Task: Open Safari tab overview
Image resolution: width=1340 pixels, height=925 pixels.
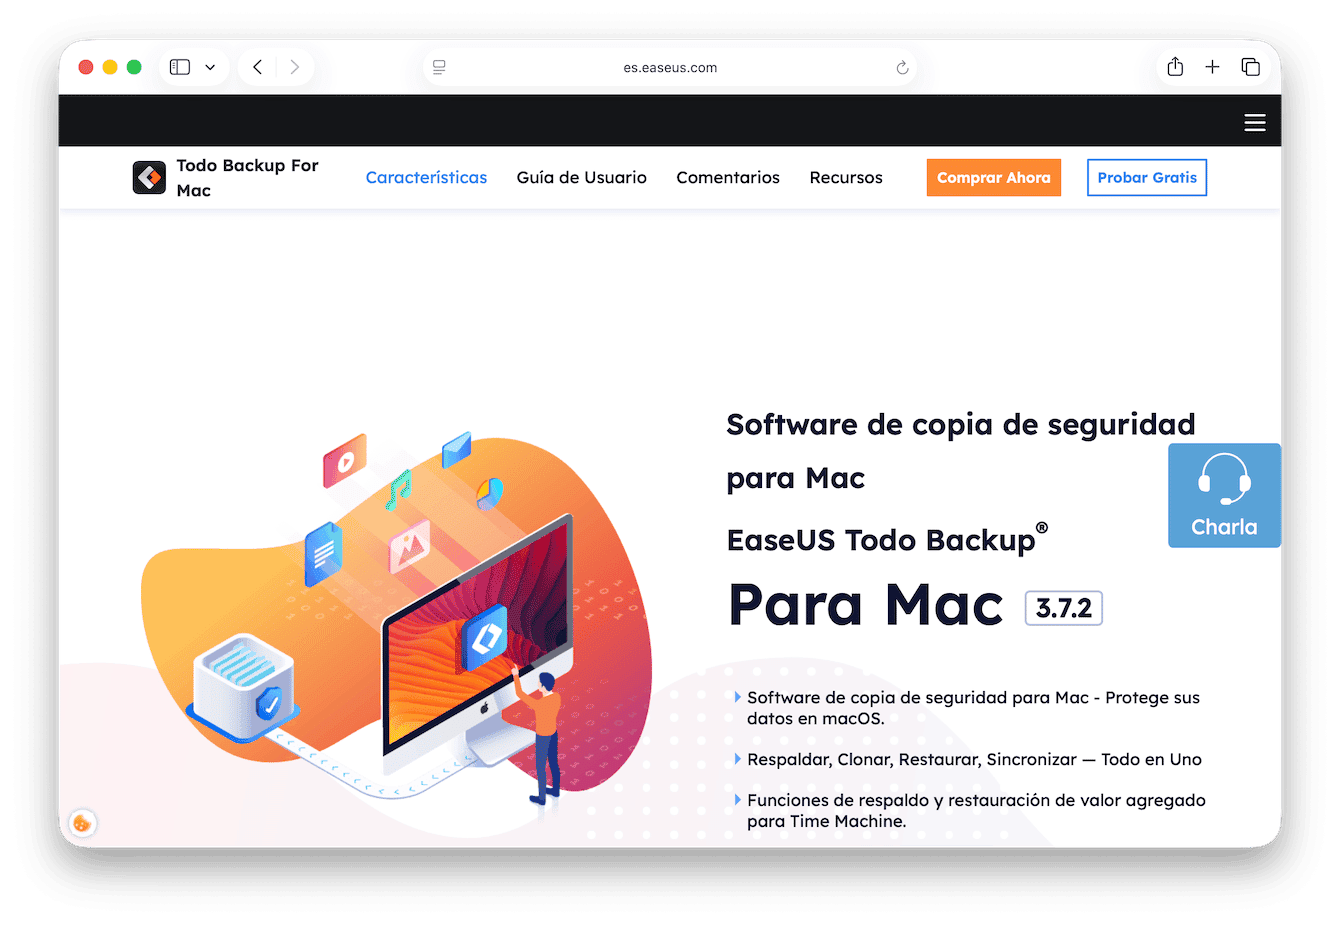Action: click(x=1251, y=67)
